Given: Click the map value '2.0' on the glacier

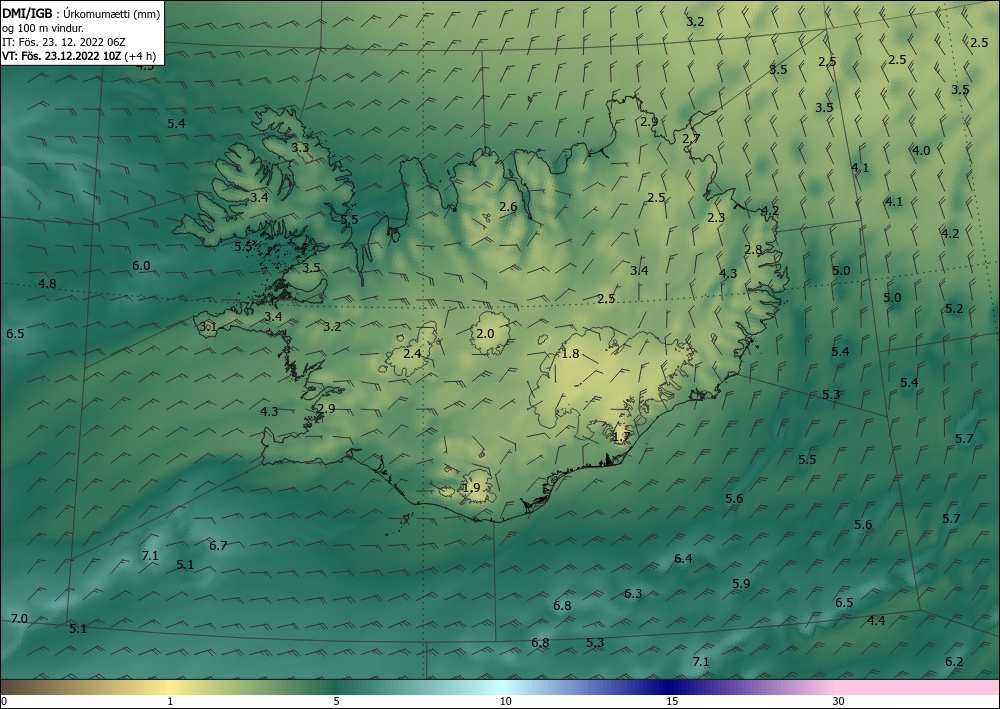Looking at the screenshot, I should point(485,333).
